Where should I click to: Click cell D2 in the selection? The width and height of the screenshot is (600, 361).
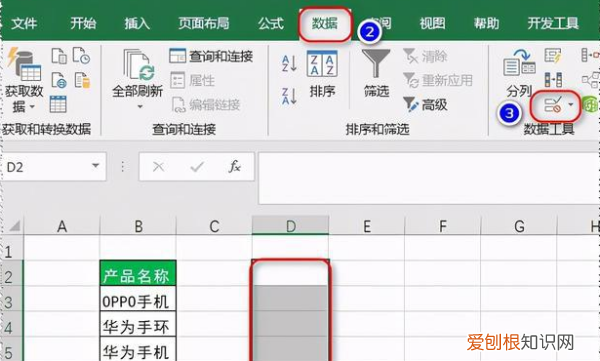click(x=290, y=273)
